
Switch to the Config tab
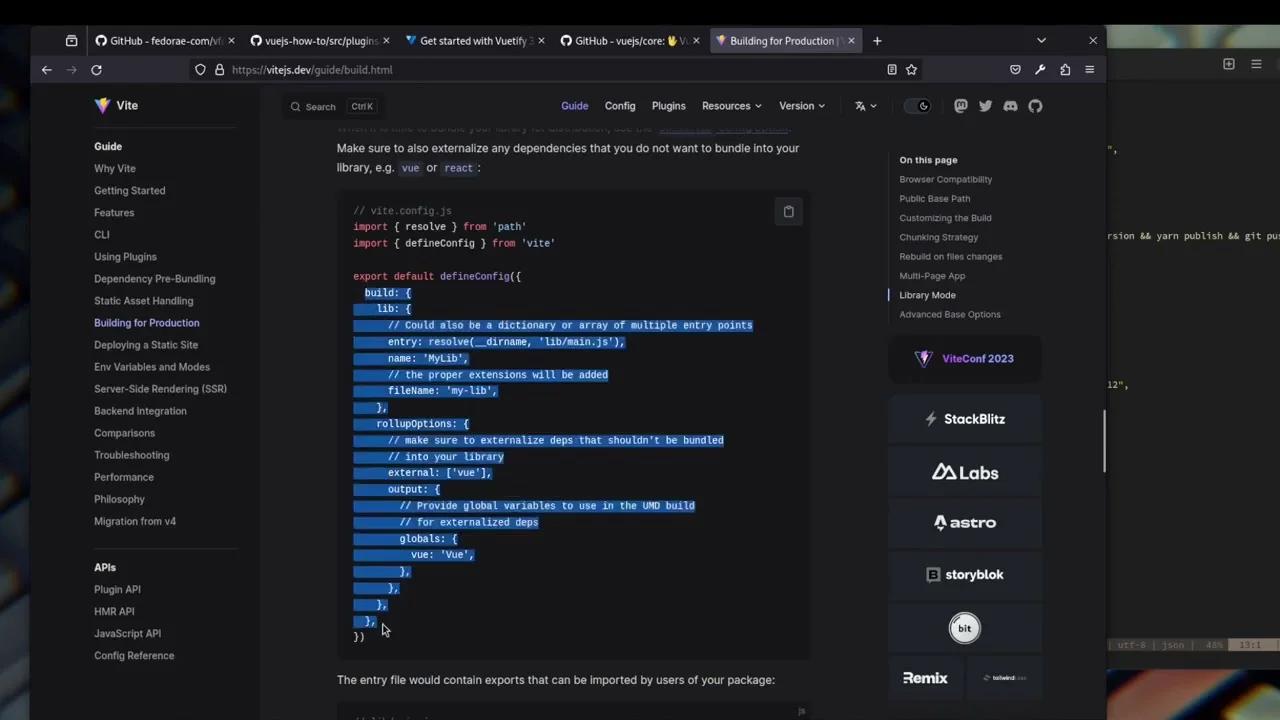pos(619,105)
